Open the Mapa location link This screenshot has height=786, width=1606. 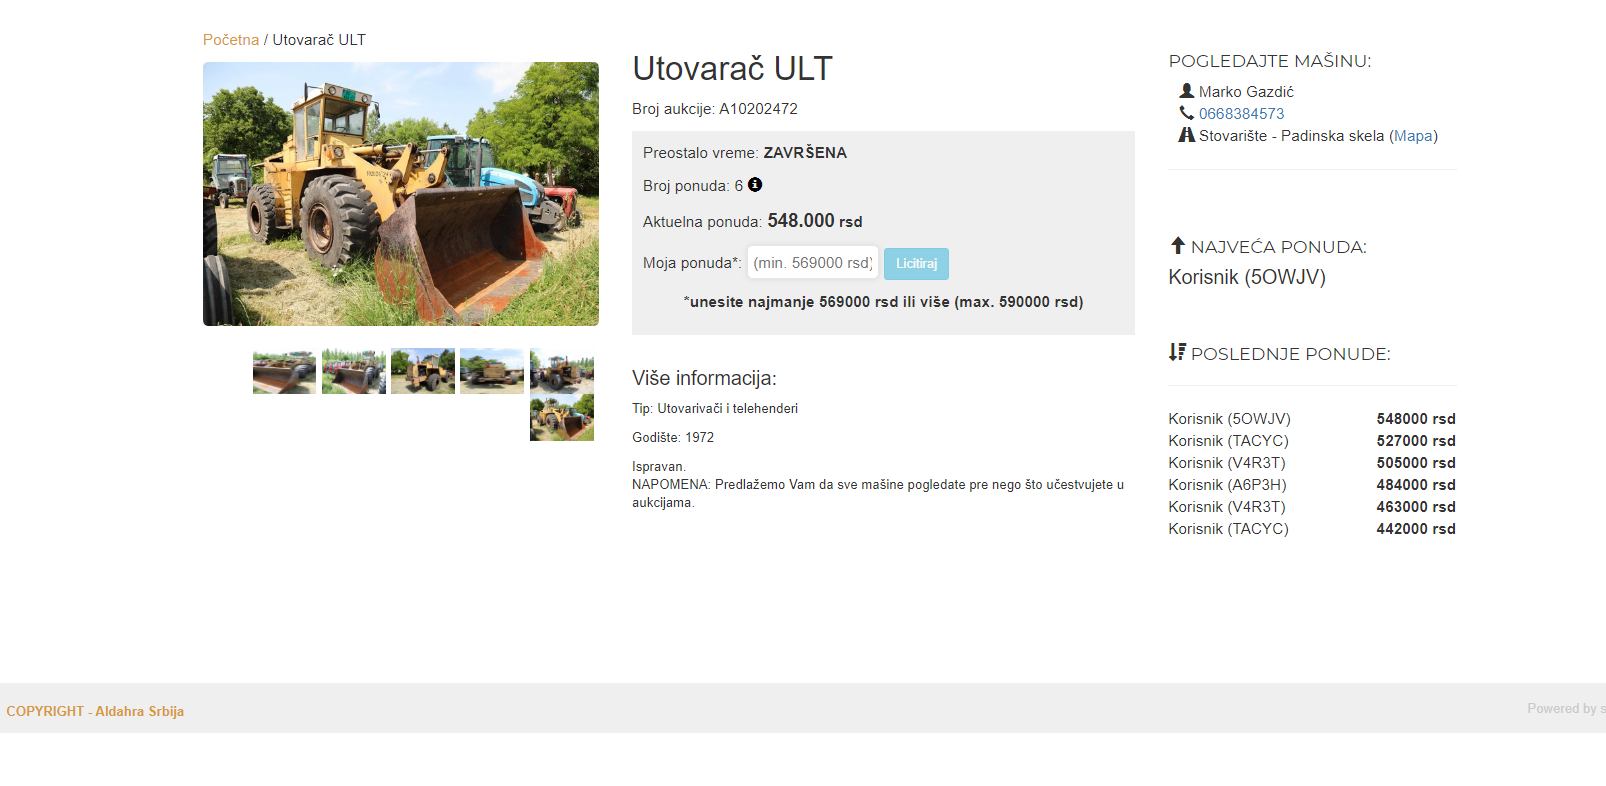1413,136
